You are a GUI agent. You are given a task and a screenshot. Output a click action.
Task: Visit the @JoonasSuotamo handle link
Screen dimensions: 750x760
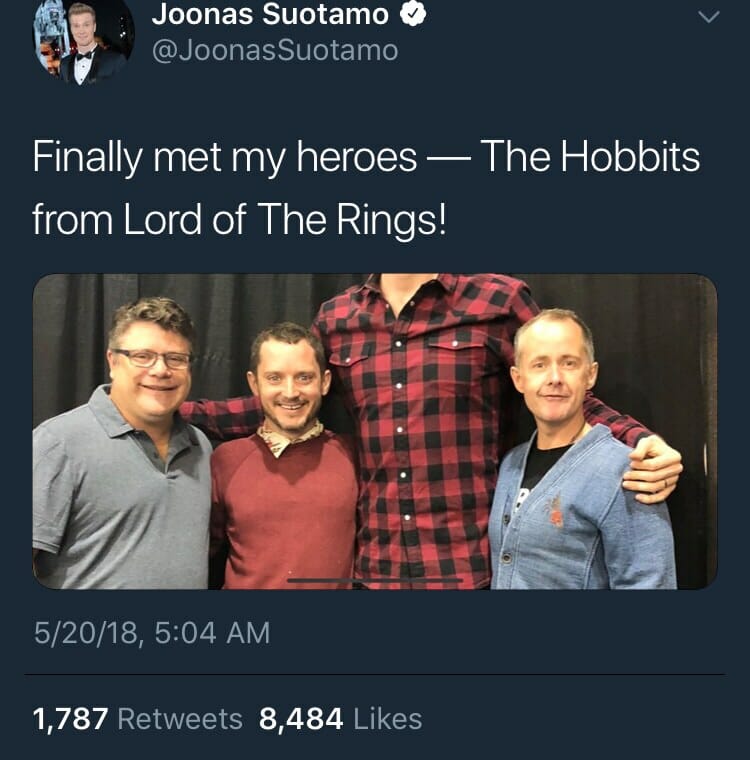pyautogui.click(x=274, y=50)
